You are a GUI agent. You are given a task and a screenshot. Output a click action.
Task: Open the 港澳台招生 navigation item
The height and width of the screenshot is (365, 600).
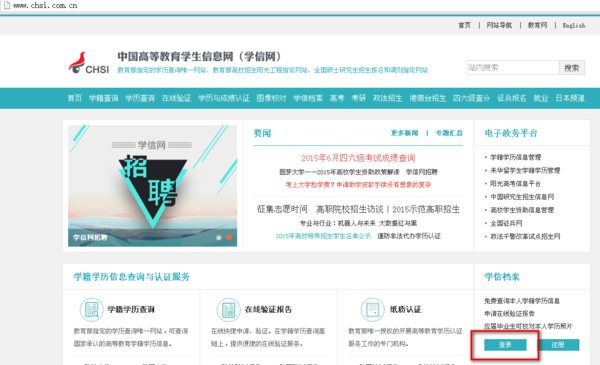pos(428,98)
